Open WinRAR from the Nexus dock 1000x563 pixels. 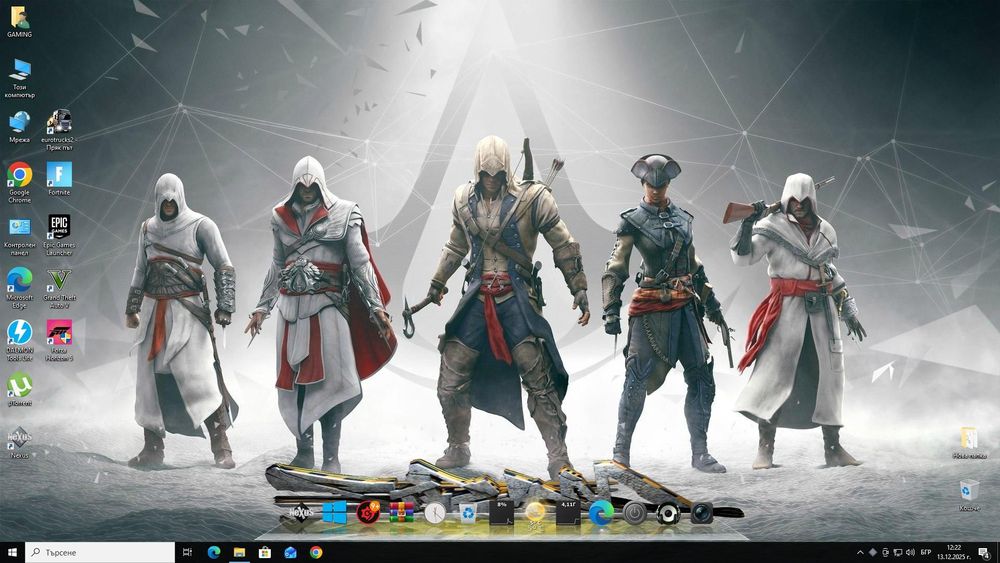point(401,512)
